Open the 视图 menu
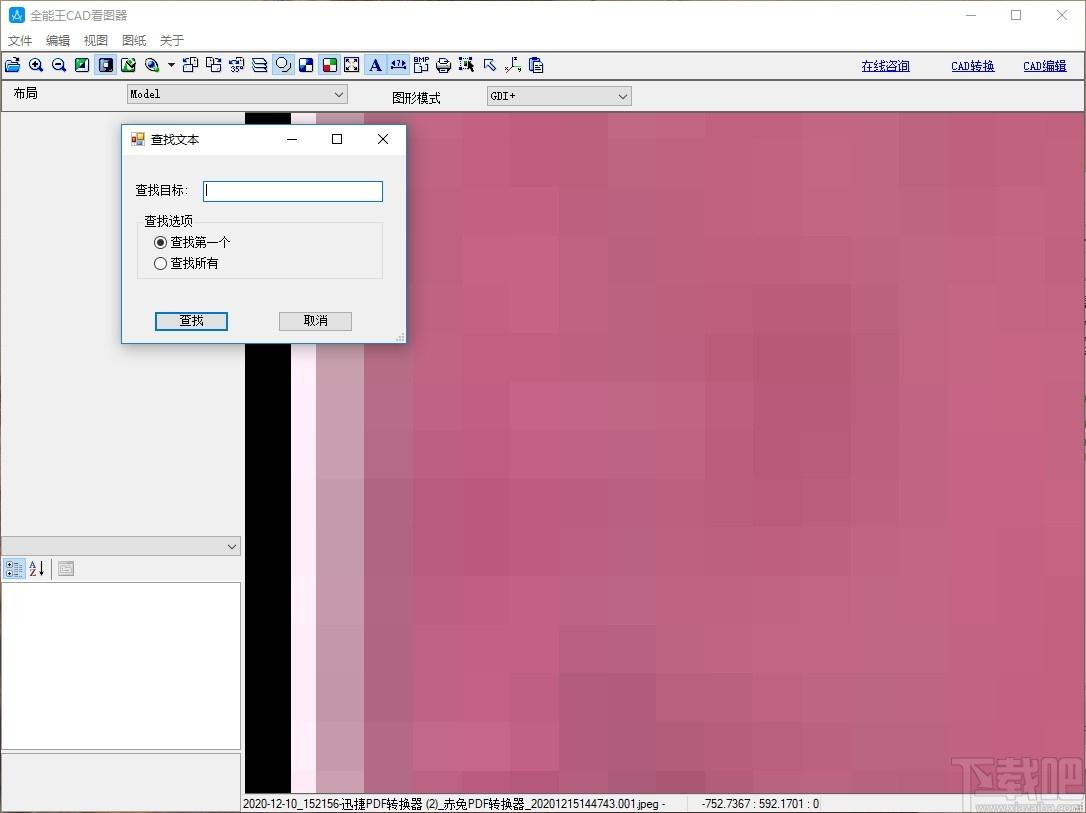The image size is (1086, 813). click(96, 40)
